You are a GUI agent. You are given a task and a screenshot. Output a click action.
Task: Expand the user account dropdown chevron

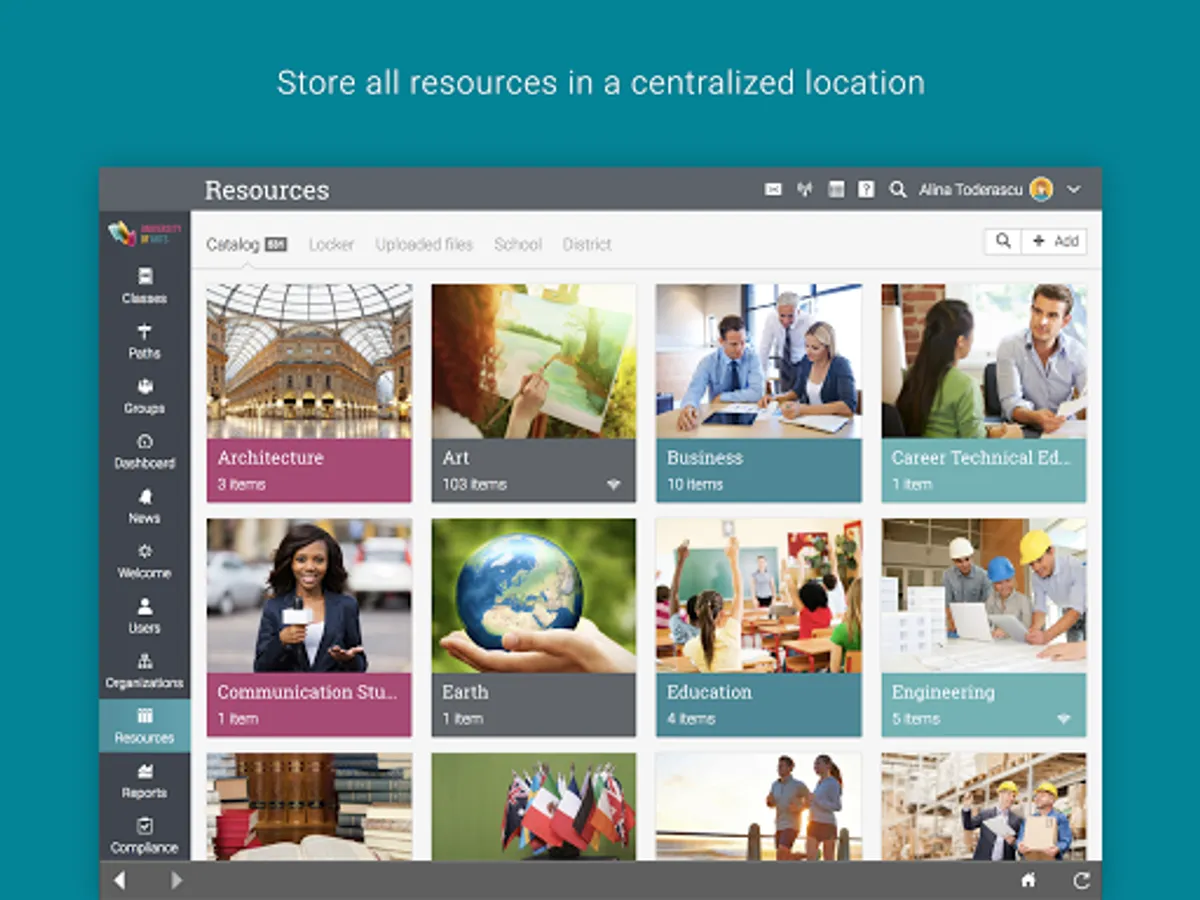(x=1074, y=189)
